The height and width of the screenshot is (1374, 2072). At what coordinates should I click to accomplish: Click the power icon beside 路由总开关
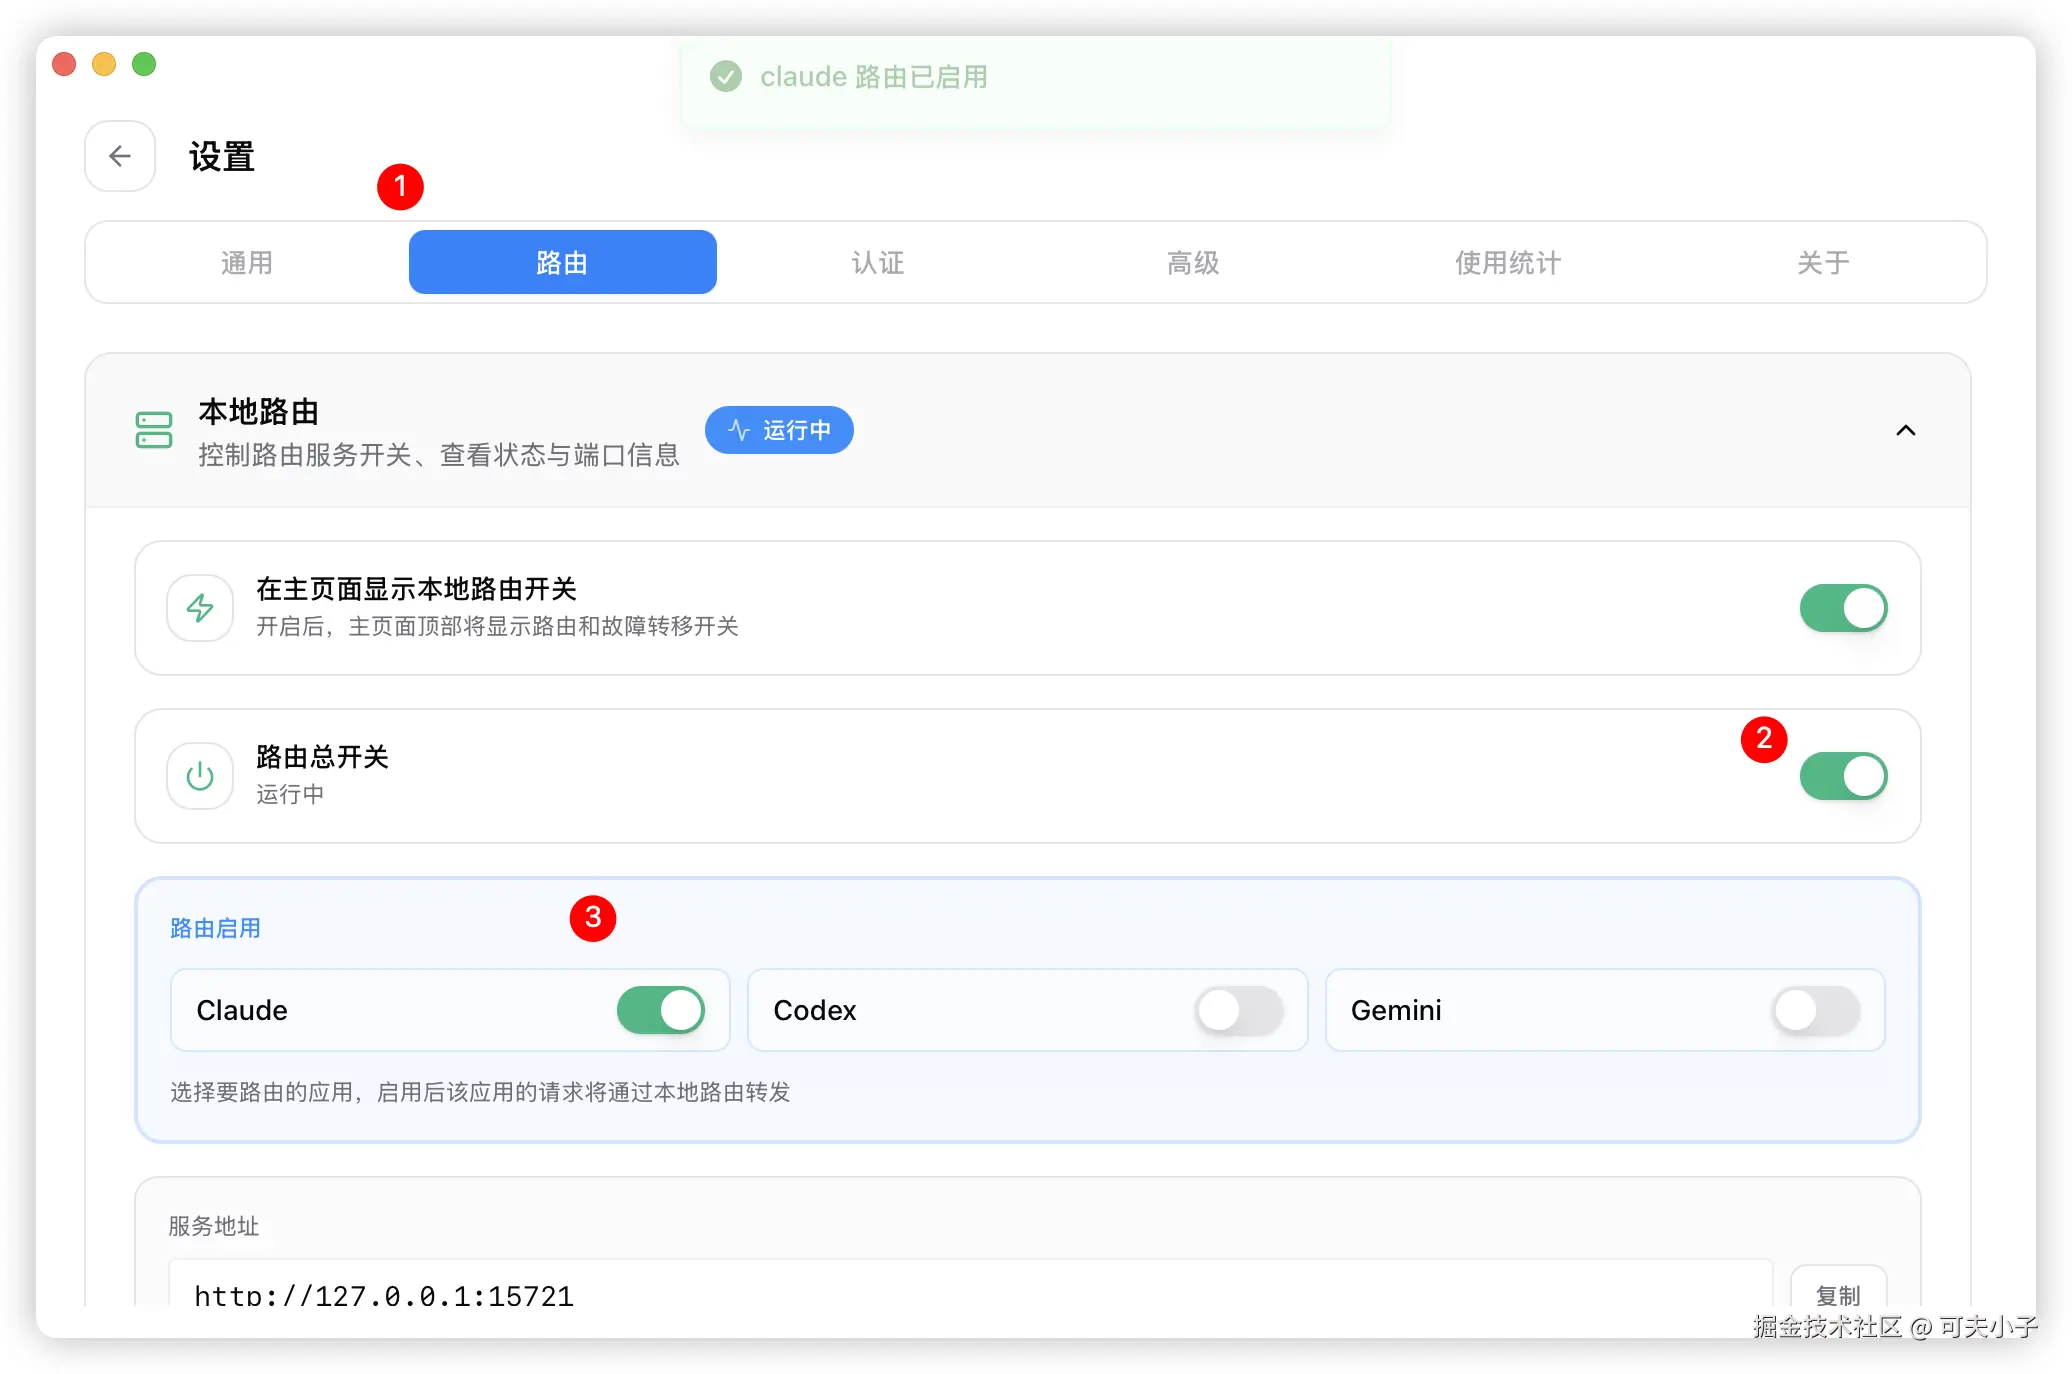(200, 776)
